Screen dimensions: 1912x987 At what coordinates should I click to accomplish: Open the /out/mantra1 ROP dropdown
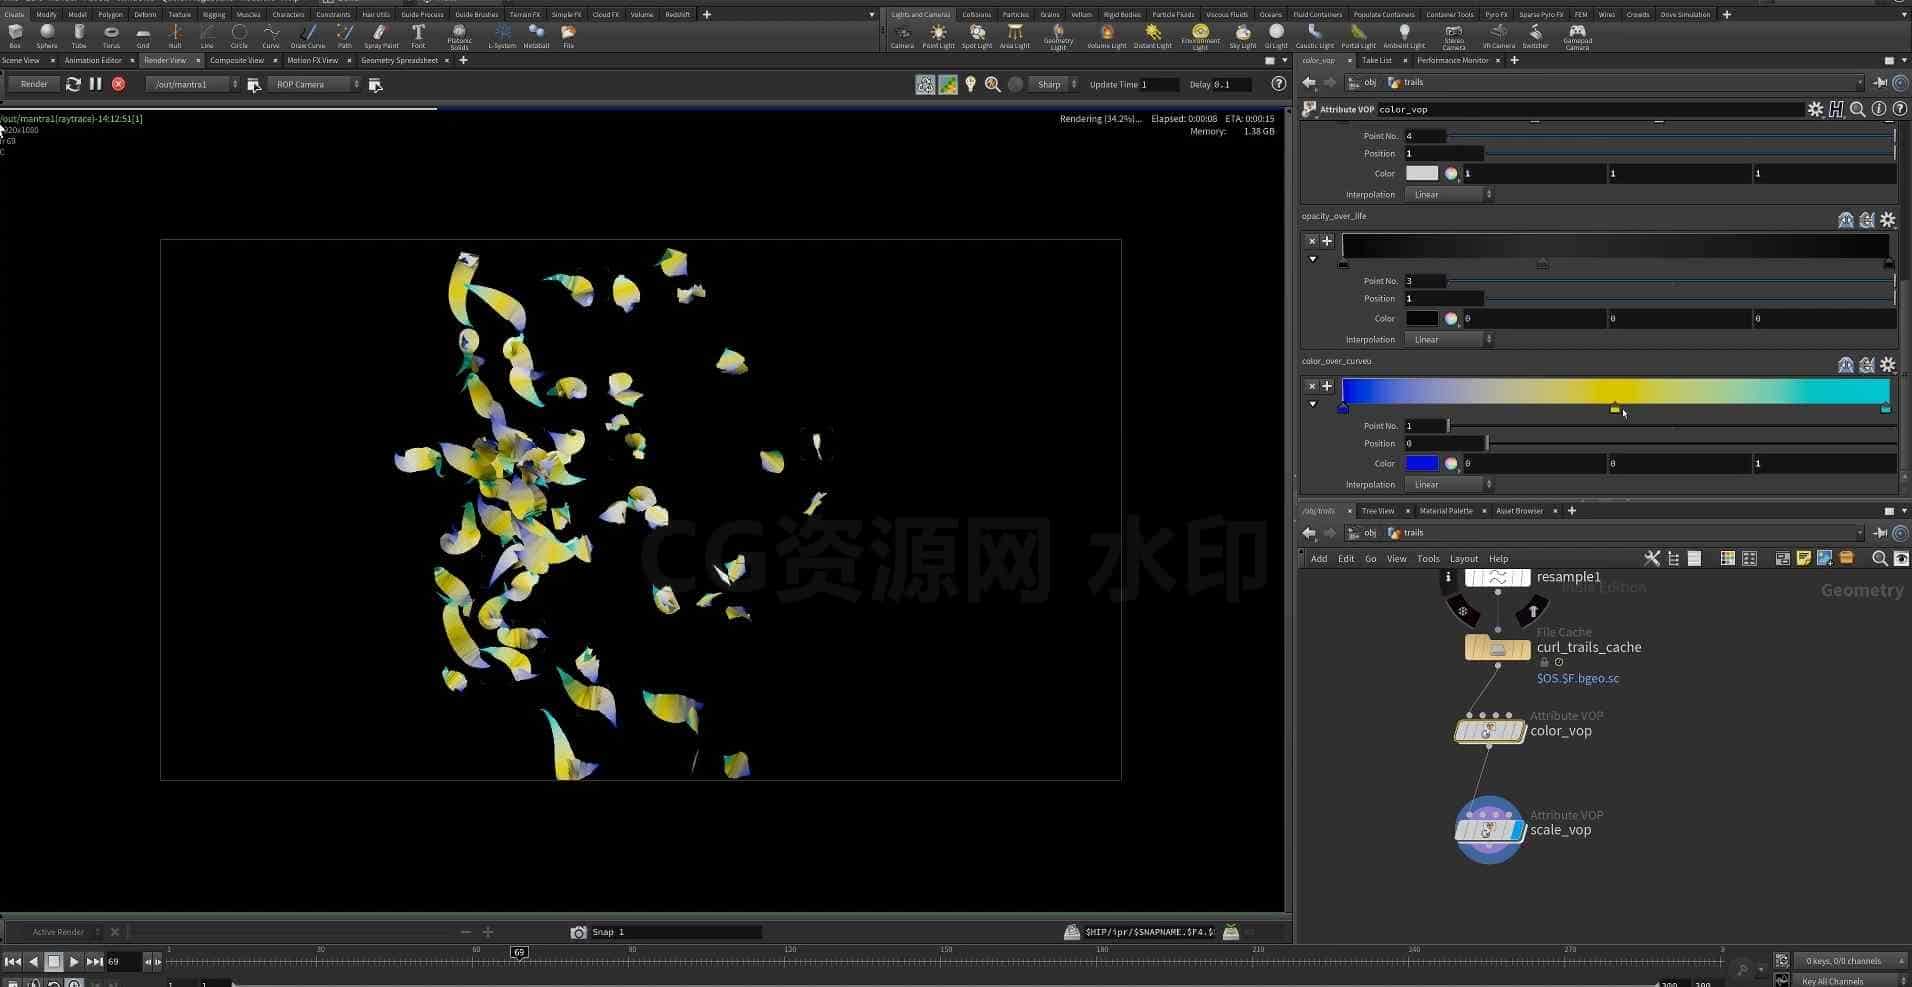click(194, 84)
